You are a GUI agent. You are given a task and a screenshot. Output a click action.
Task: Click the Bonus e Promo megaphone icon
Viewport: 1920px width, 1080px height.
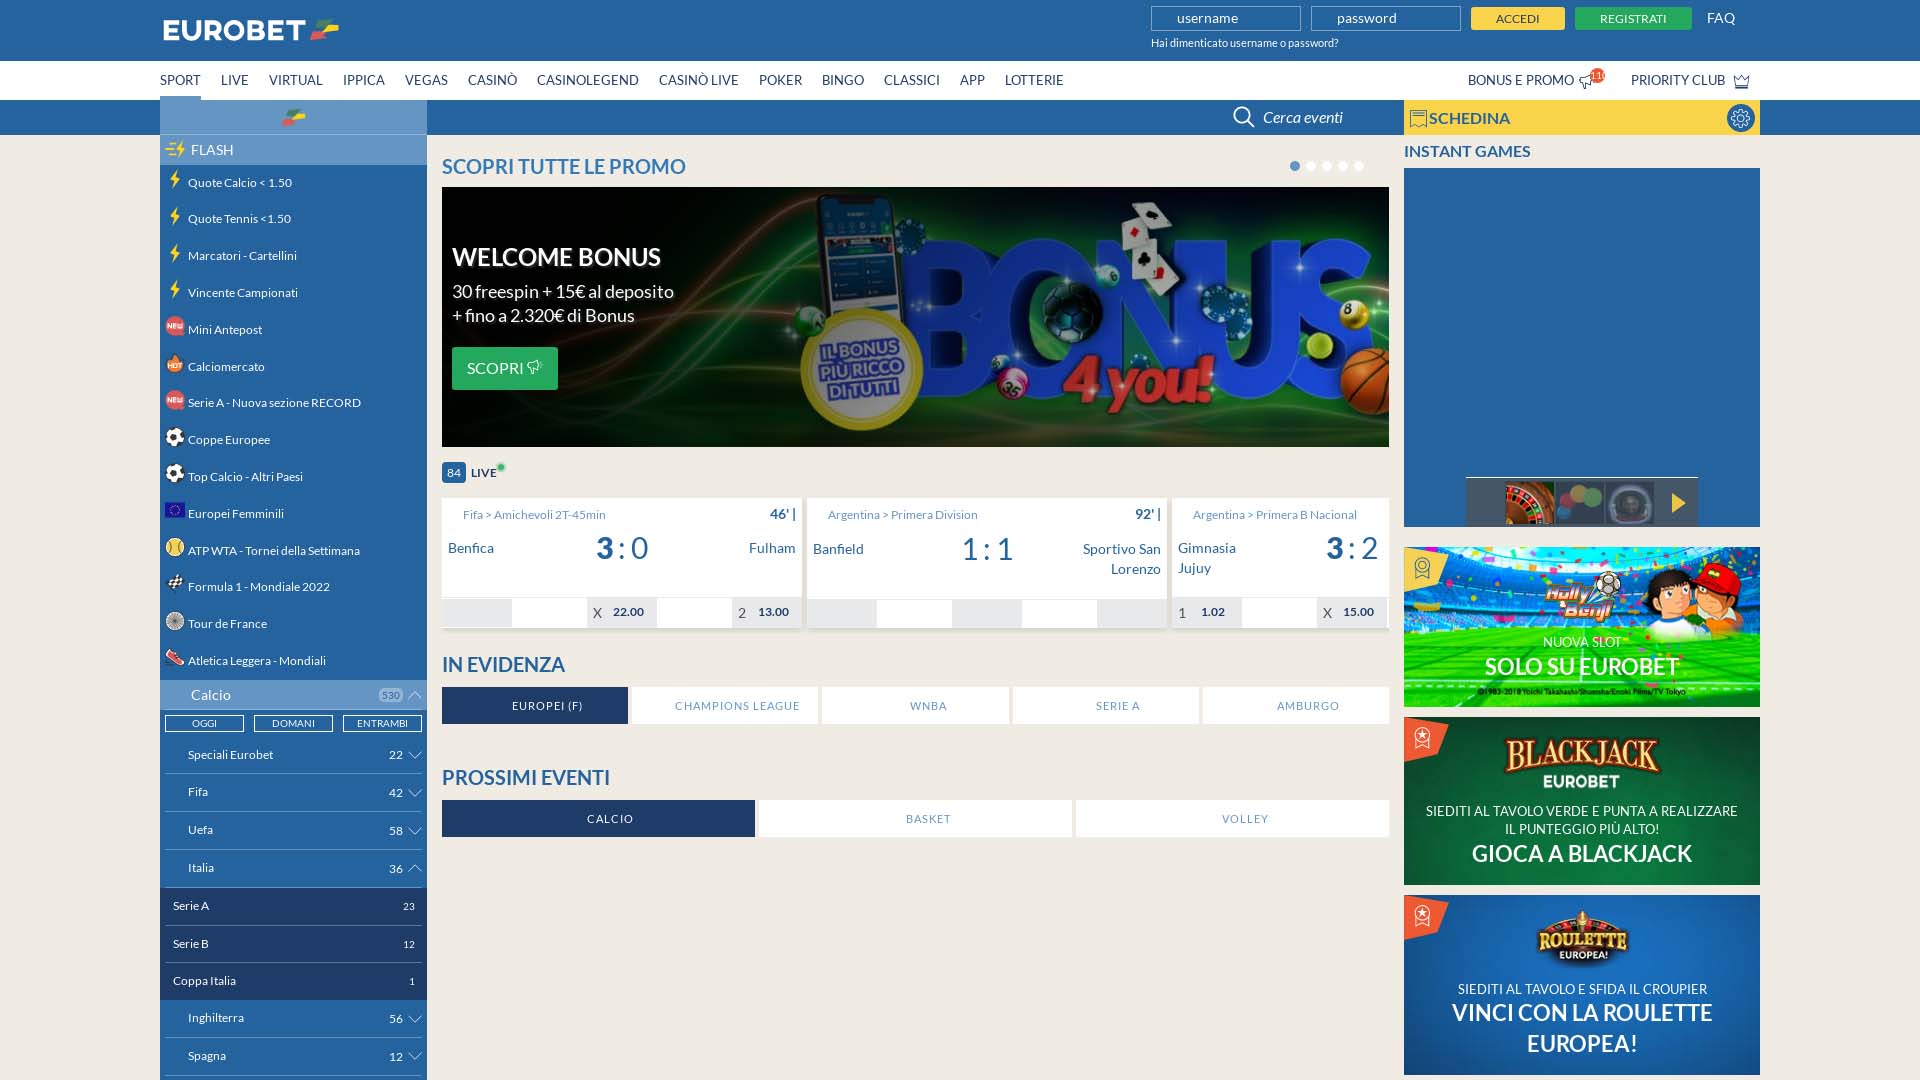1586,82
